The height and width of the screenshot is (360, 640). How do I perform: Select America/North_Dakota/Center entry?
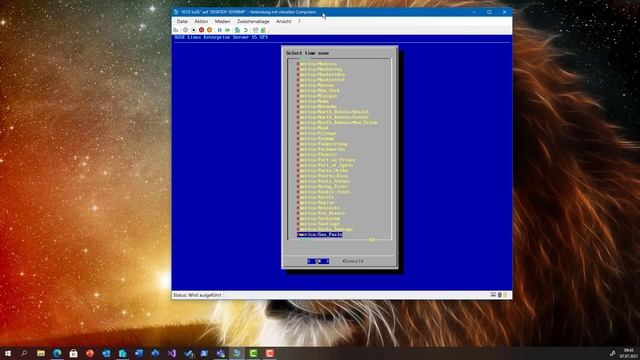click(333, 117)
